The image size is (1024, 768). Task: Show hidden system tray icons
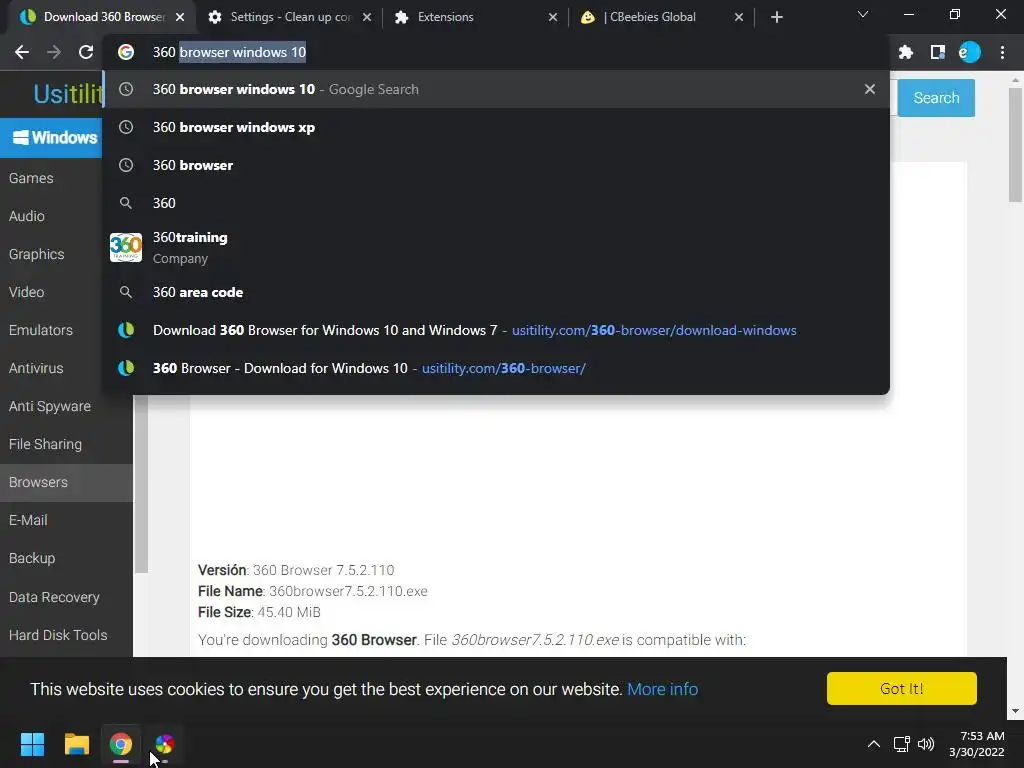tap(873, 744)
